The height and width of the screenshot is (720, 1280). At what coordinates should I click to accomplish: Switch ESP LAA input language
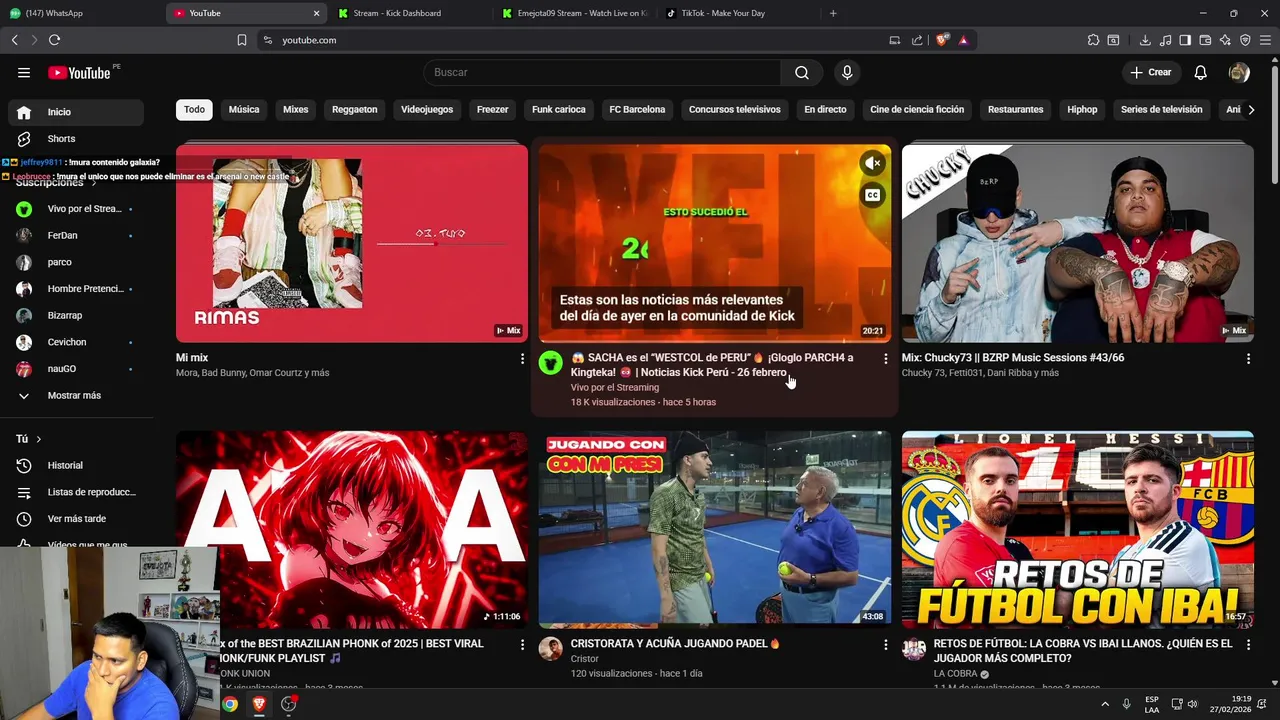point(1152,704)
